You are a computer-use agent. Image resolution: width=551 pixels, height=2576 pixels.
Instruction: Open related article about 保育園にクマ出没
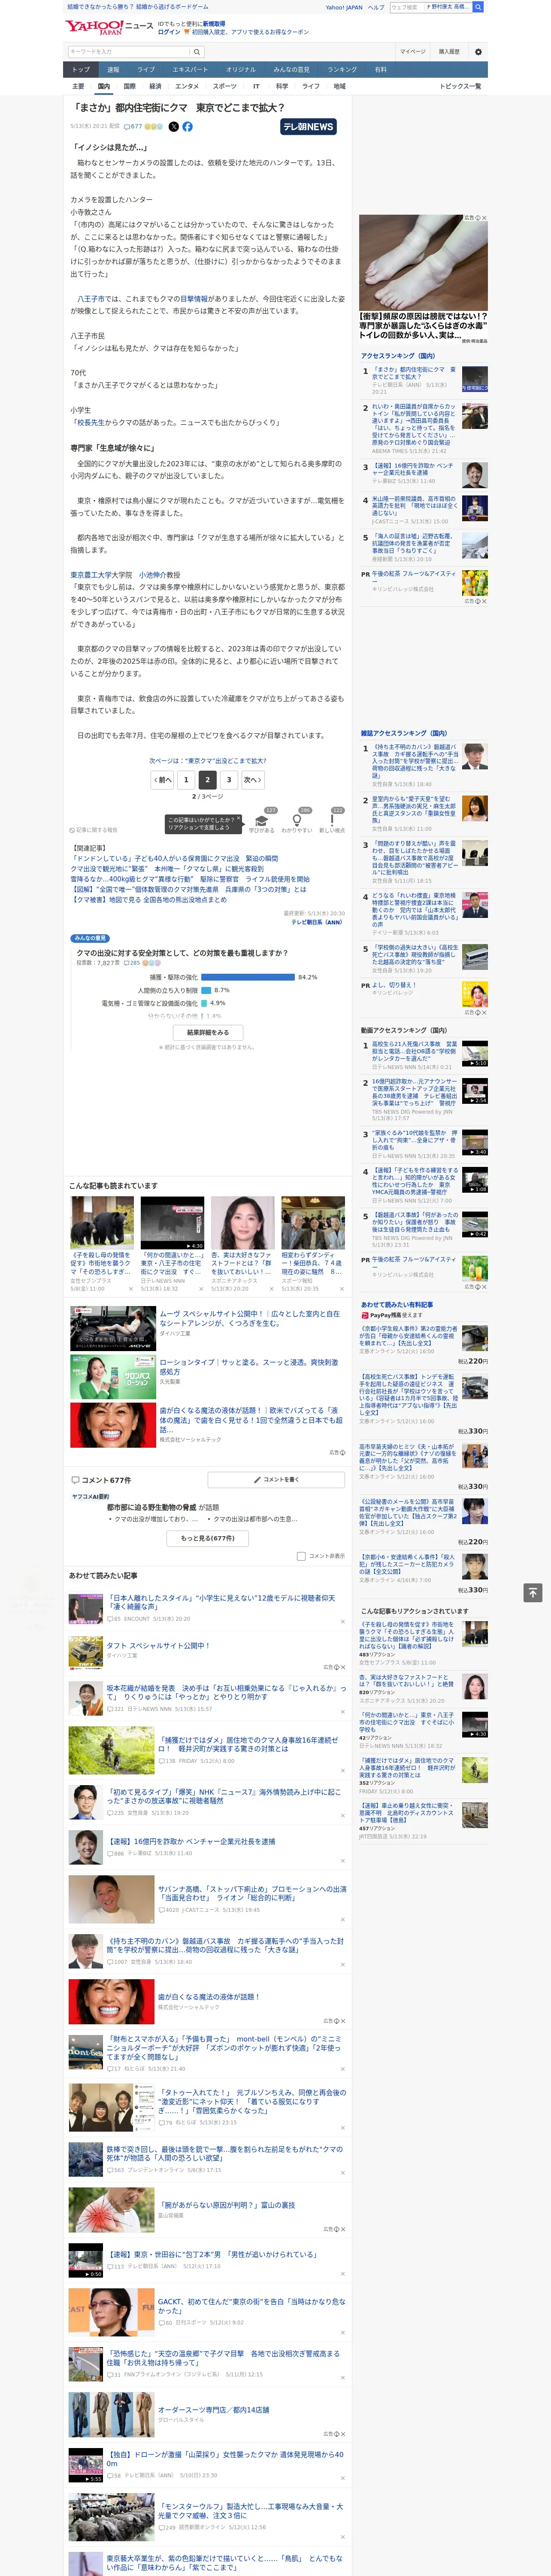click(x=174, y=859)
